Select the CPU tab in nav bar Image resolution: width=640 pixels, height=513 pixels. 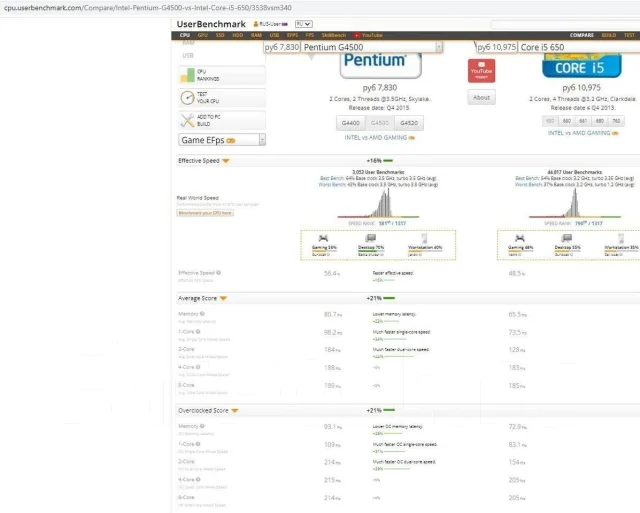tap(184, 36)
